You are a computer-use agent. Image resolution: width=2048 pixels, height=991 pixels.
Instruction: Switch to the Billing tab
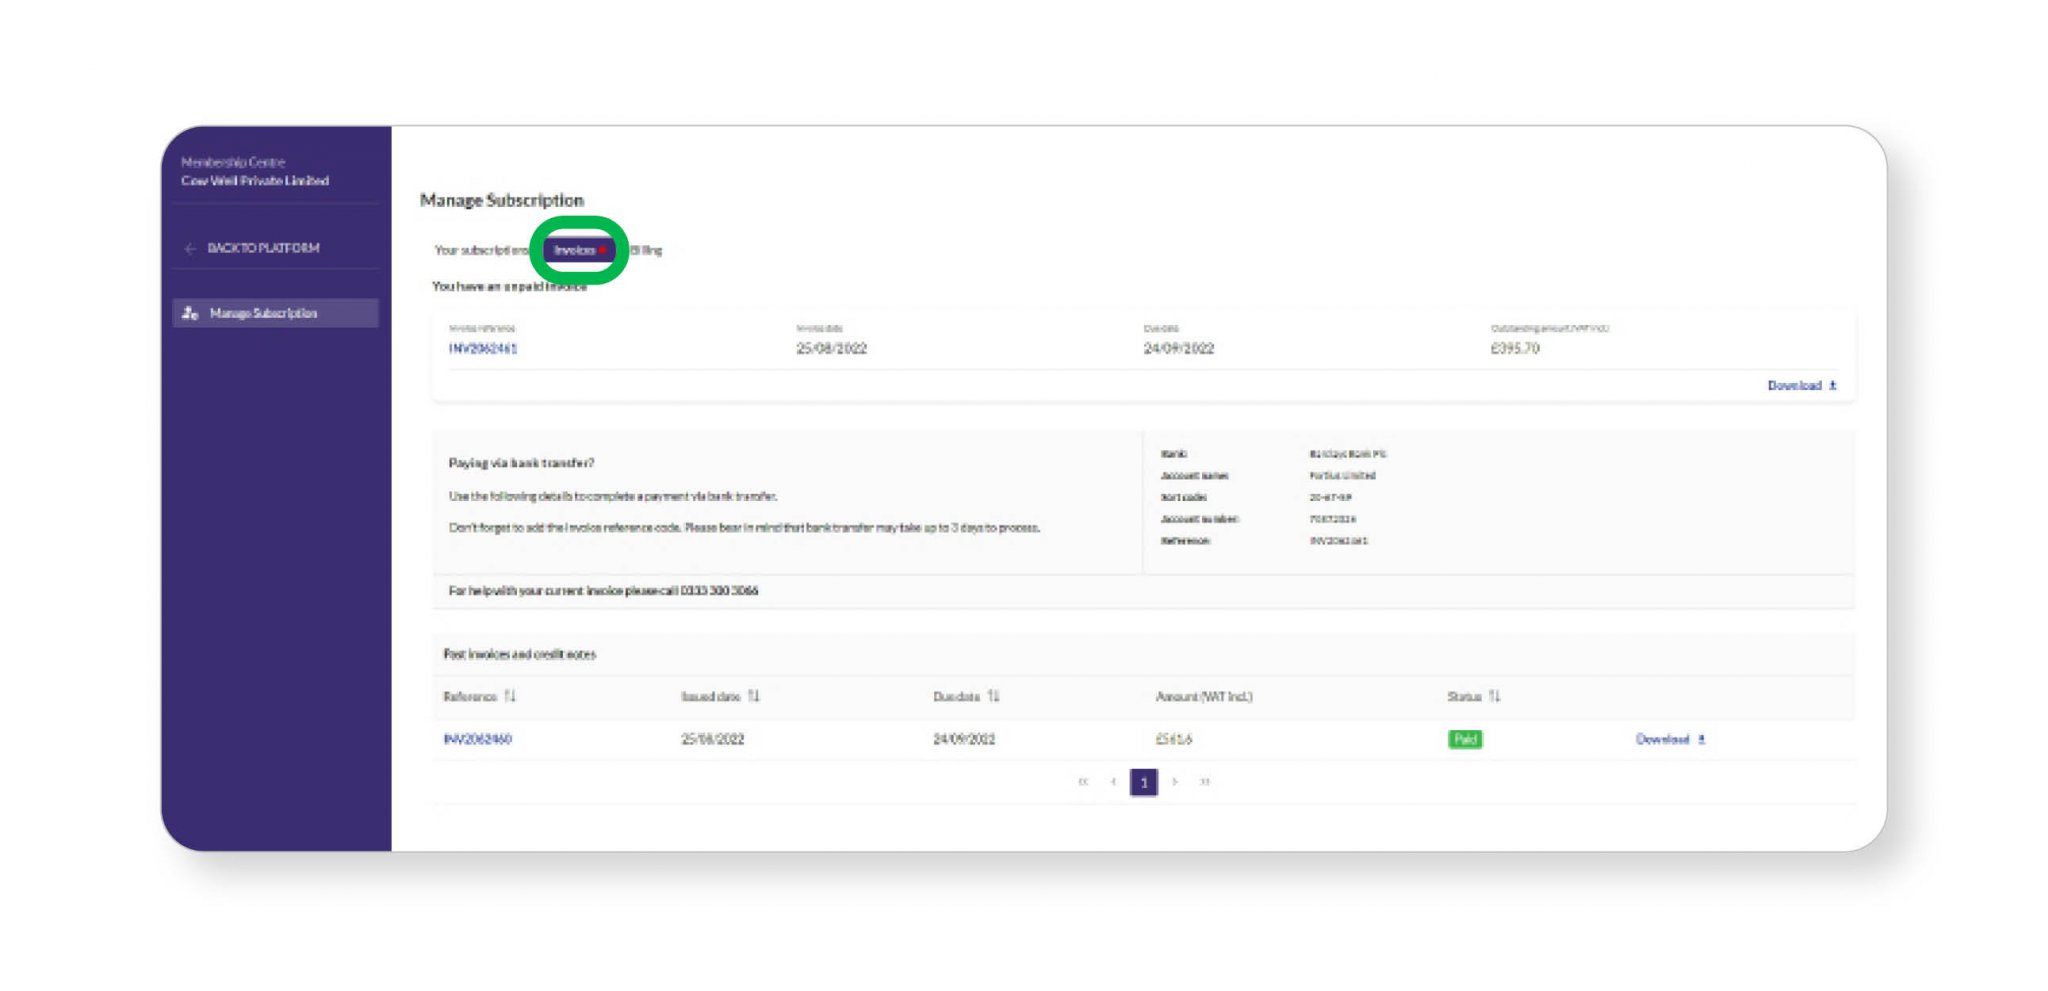(x=647, y=250)
